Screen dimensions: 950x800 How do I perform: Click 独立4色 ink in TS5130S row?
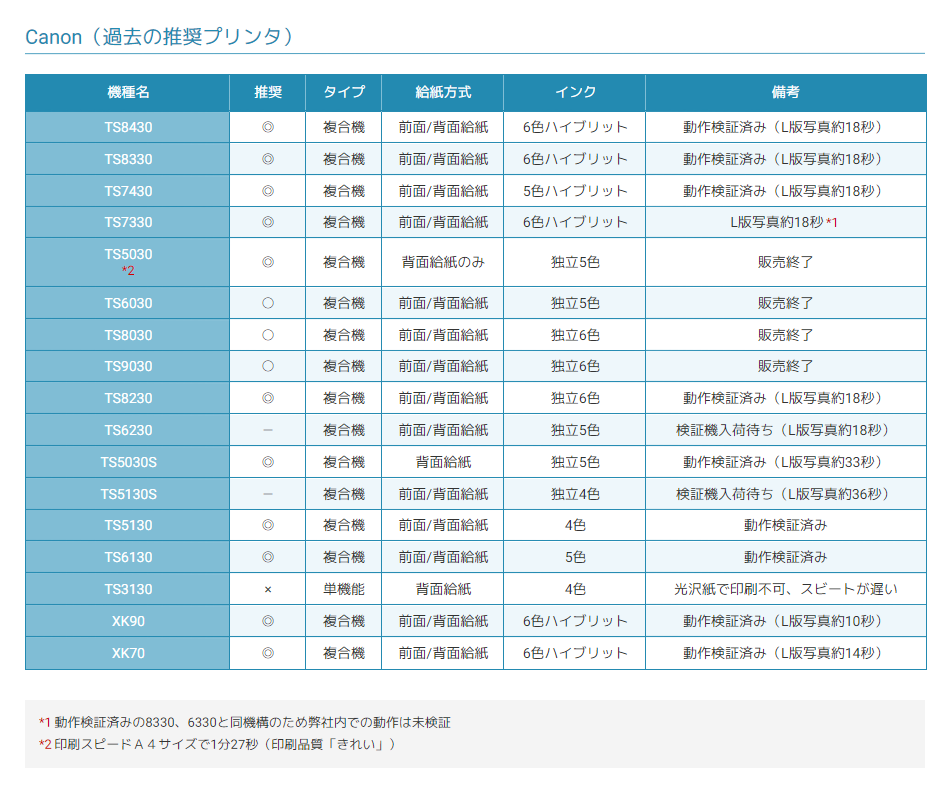[575, 495]
